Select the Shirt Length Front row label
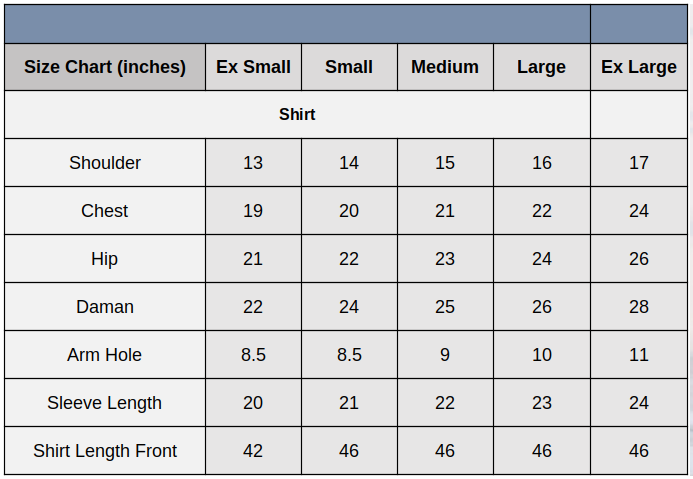 105,451
